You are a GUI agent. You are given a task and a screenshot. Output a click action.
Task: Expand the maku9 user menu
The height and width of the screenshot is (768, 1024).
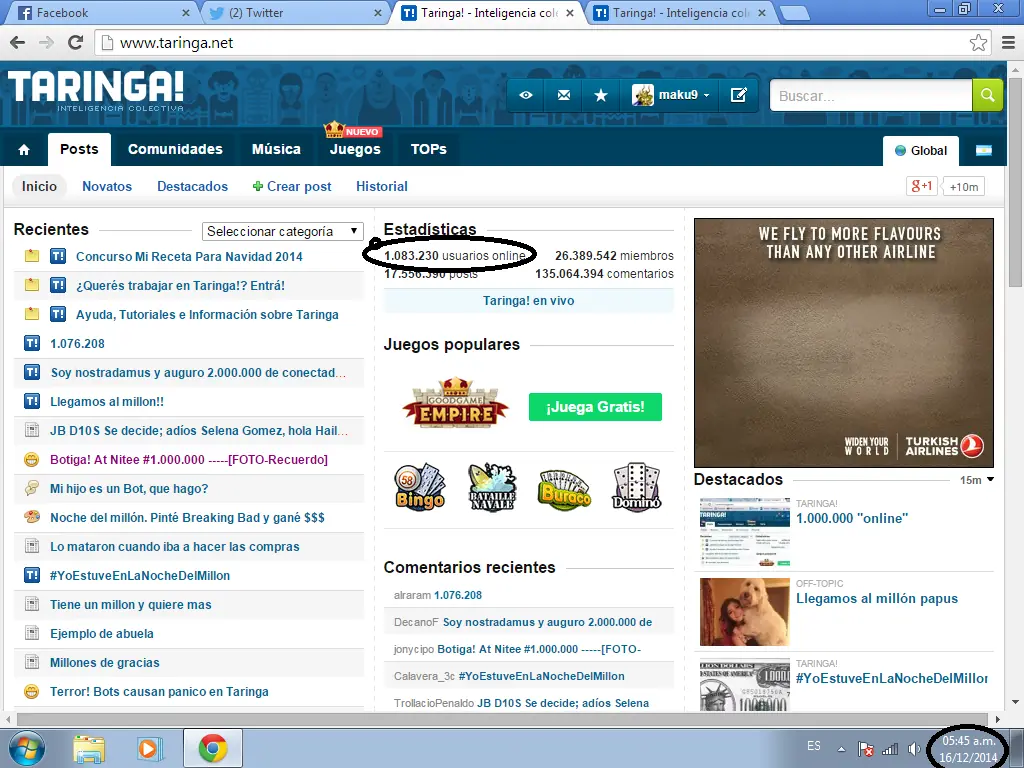tap(671, 95)
